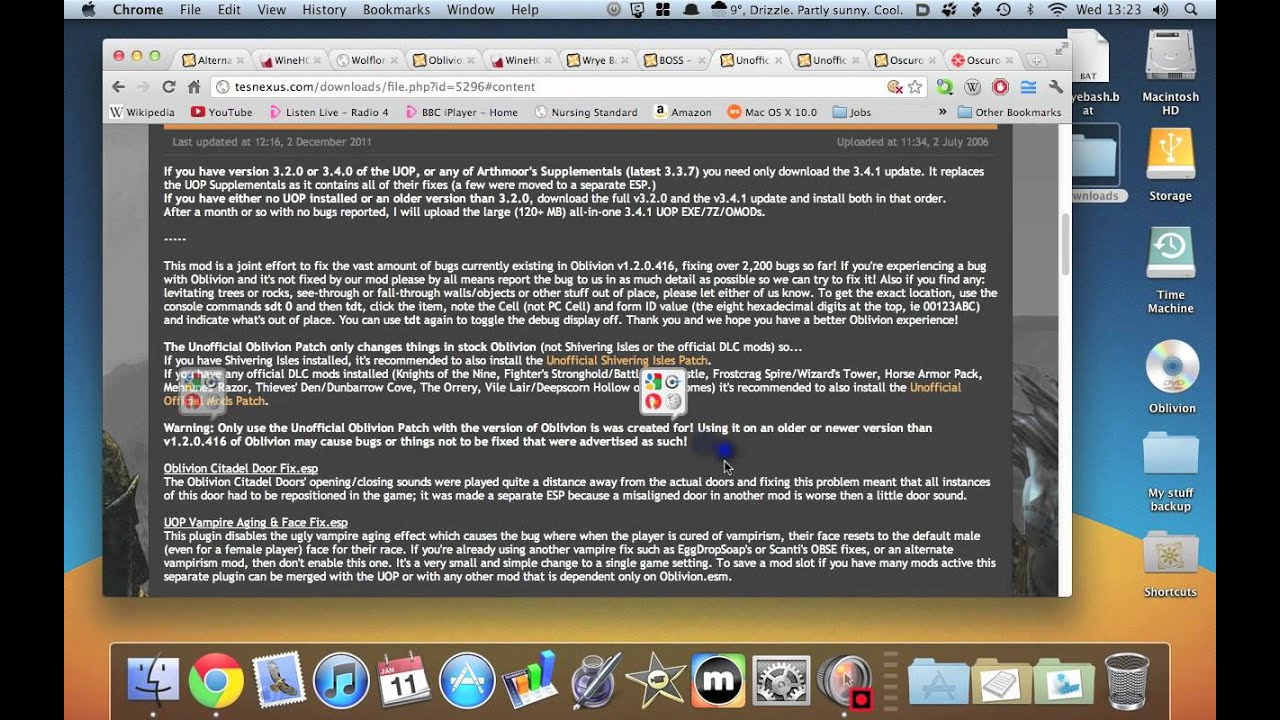Open Bluetooth menu bar icon

coord(1030,10)
